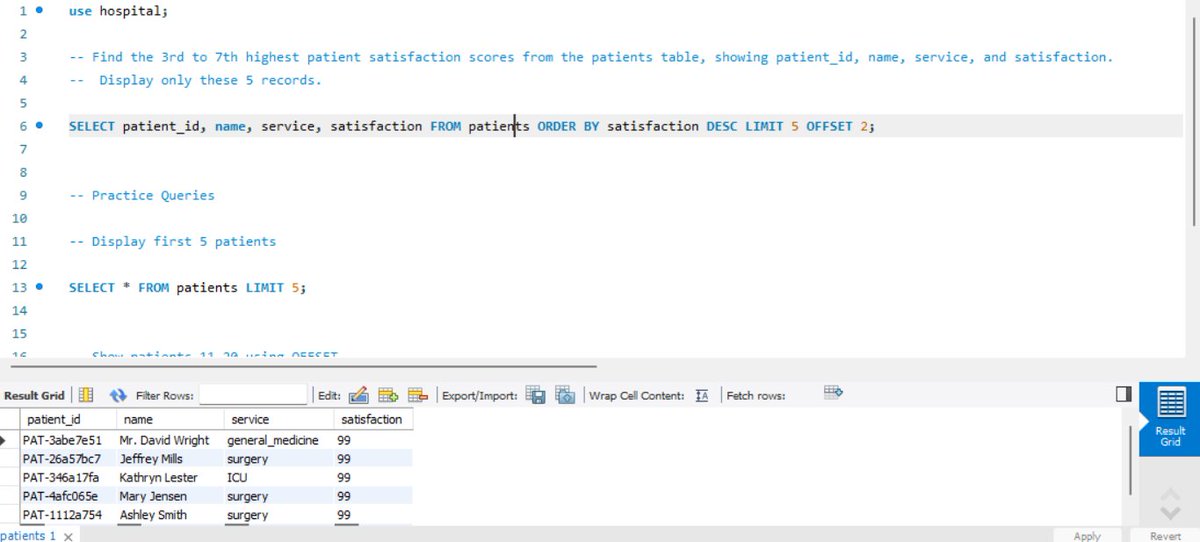1200x542 pixels.
Task: Click the statement marker dot on line 6
Action: (x=39, y=126)
